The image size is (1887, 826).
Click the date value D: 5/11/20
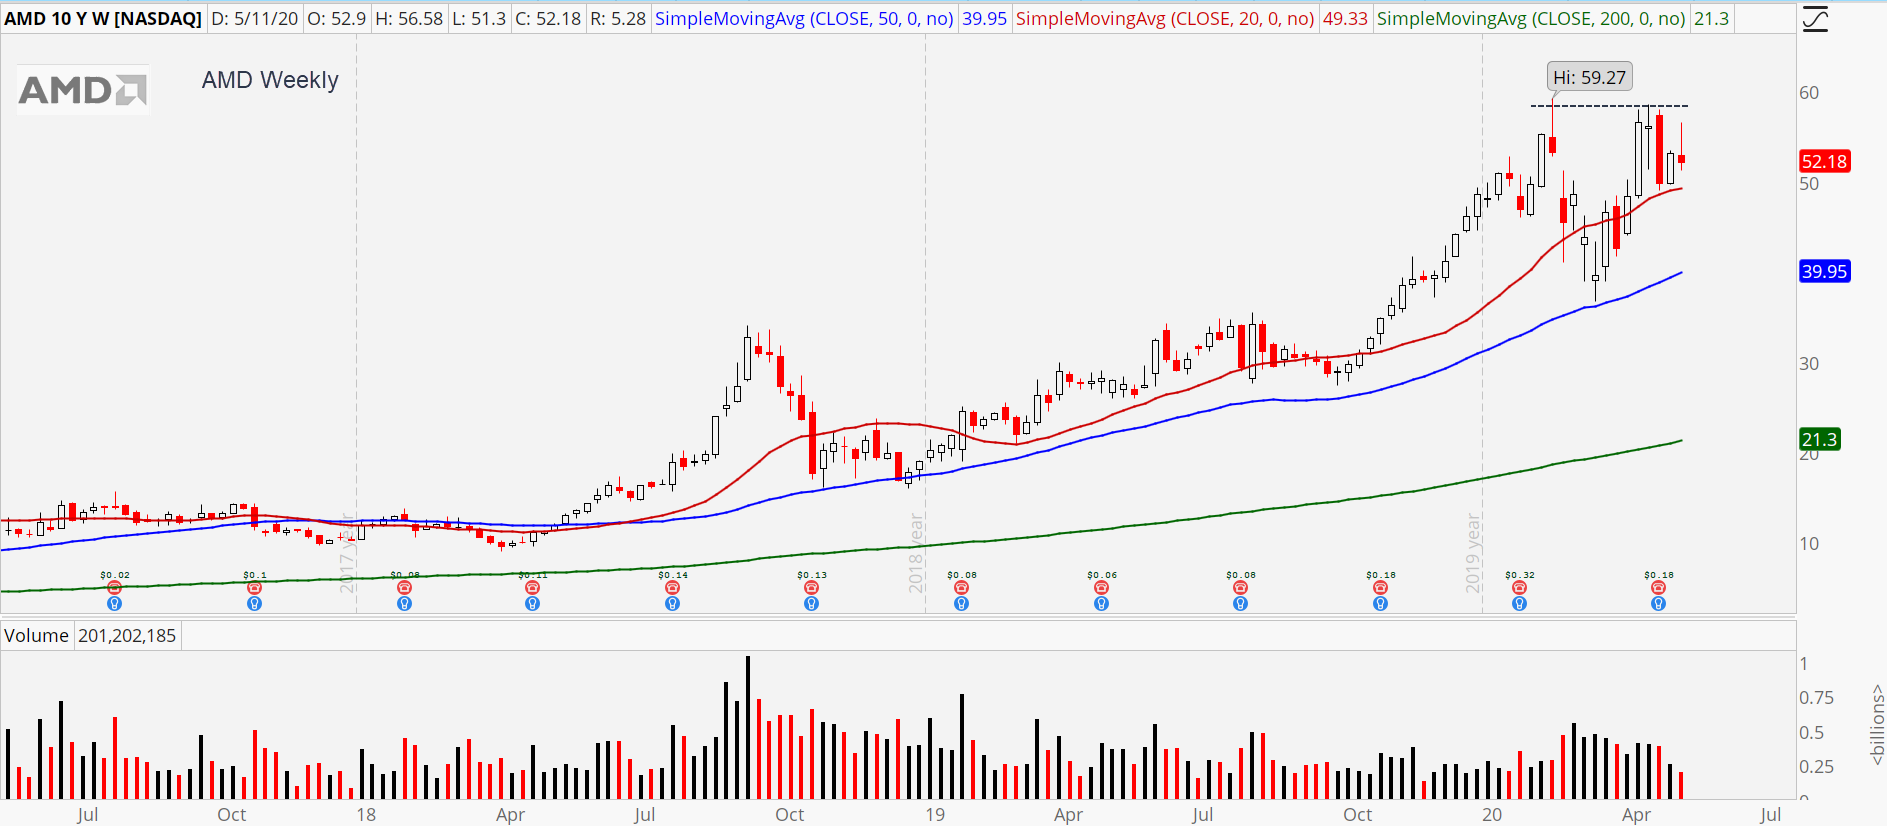tap(254, 19)
